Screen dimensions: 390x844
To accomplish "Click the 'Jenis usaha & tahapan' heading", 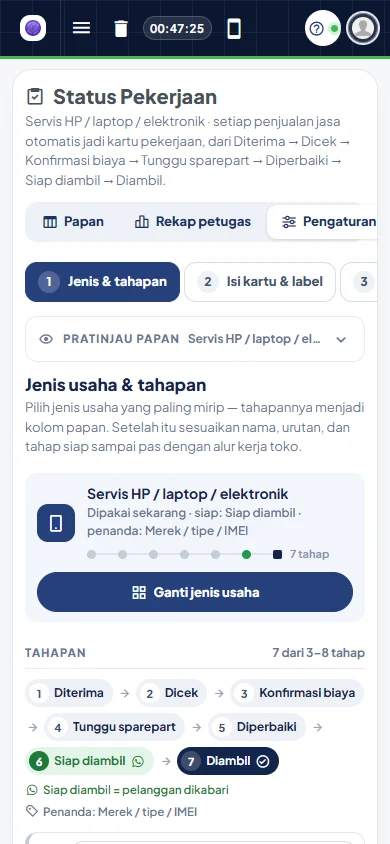I will (x=116, y=385).
